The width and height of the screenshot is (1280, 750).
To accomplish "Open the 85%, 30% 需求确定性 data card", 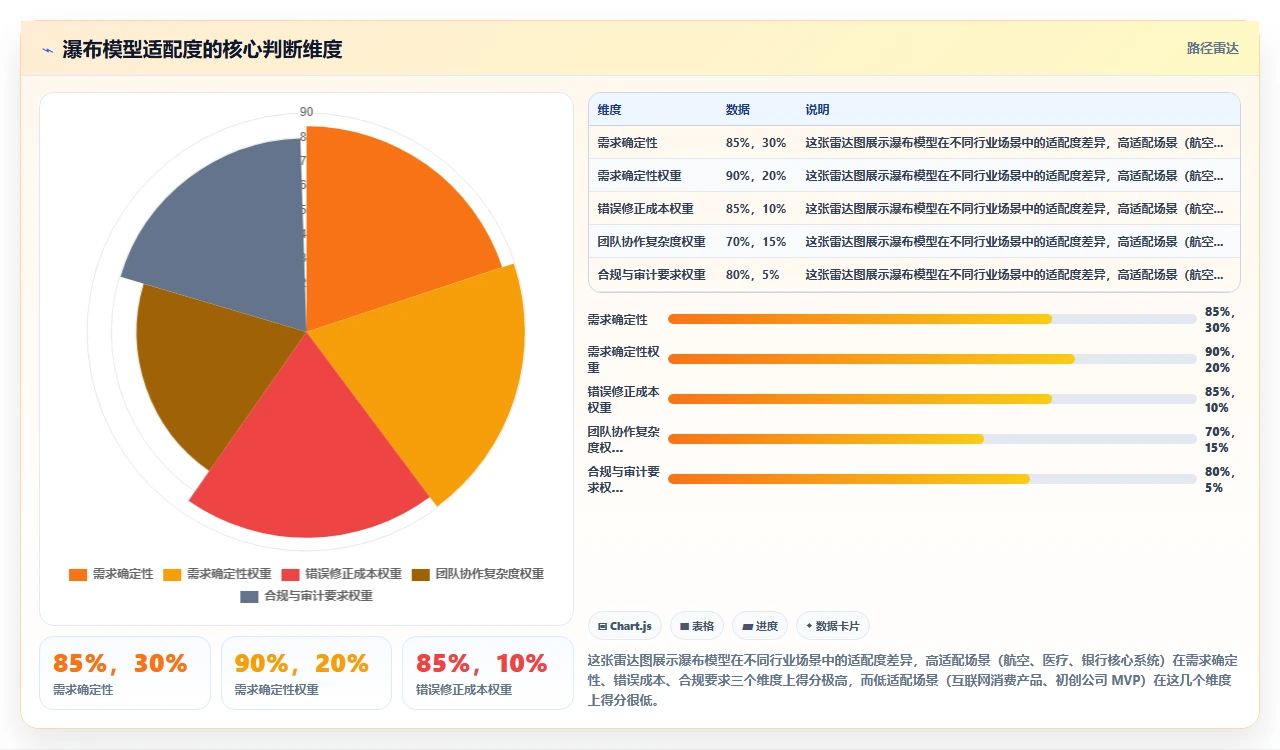I will [125, 673].
